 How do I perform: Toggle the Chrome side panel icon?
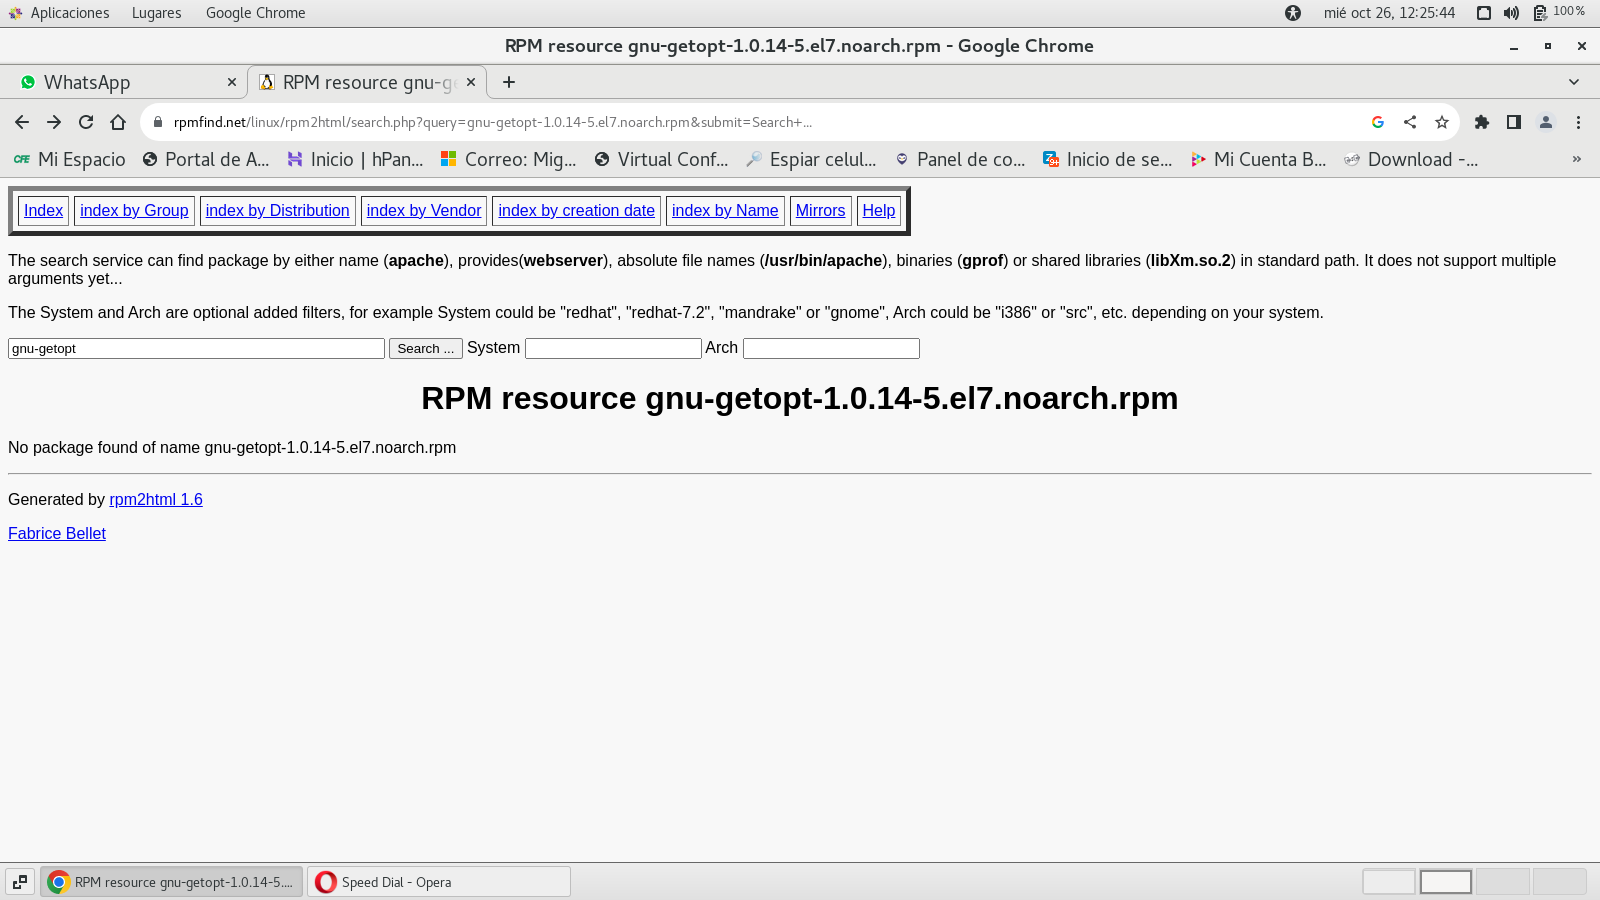(1514, 122)
